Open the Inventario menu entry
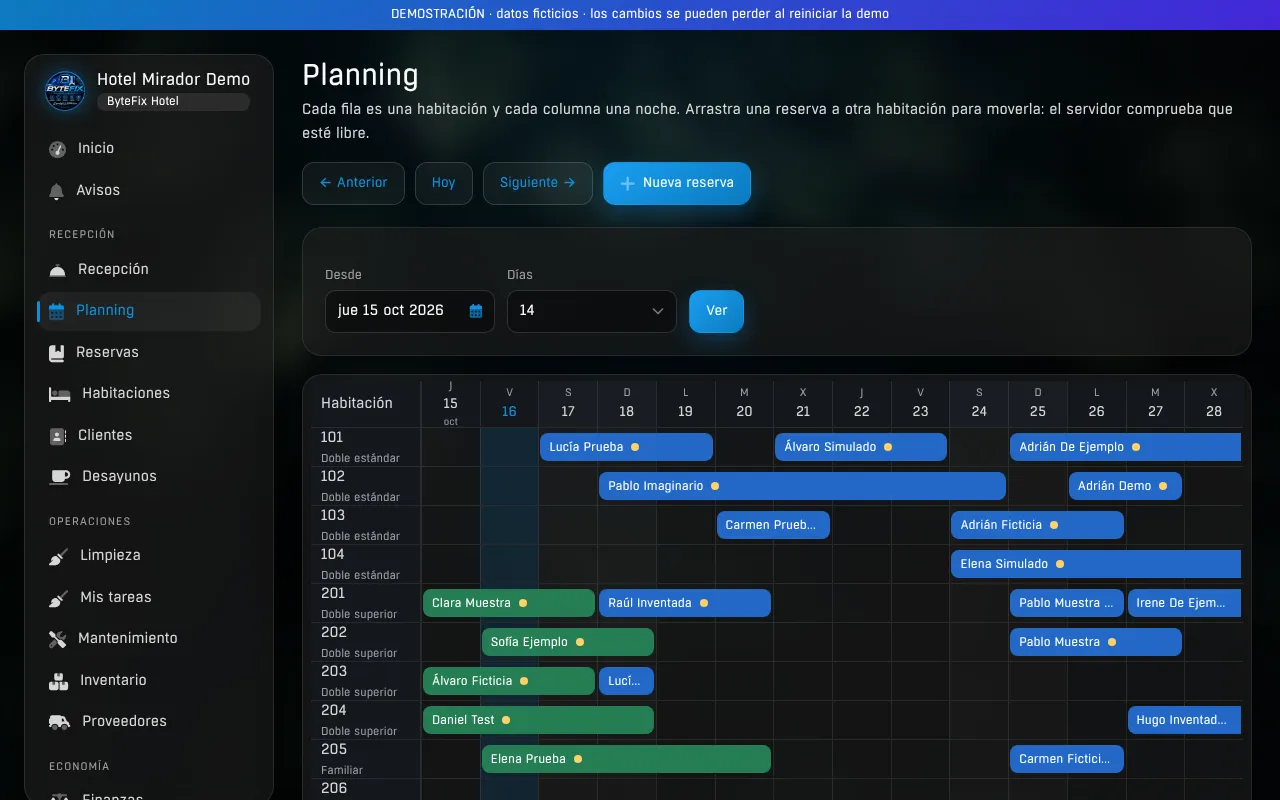Image resolution: width=1280 pixels, height=800 pixels. [149, 681]
